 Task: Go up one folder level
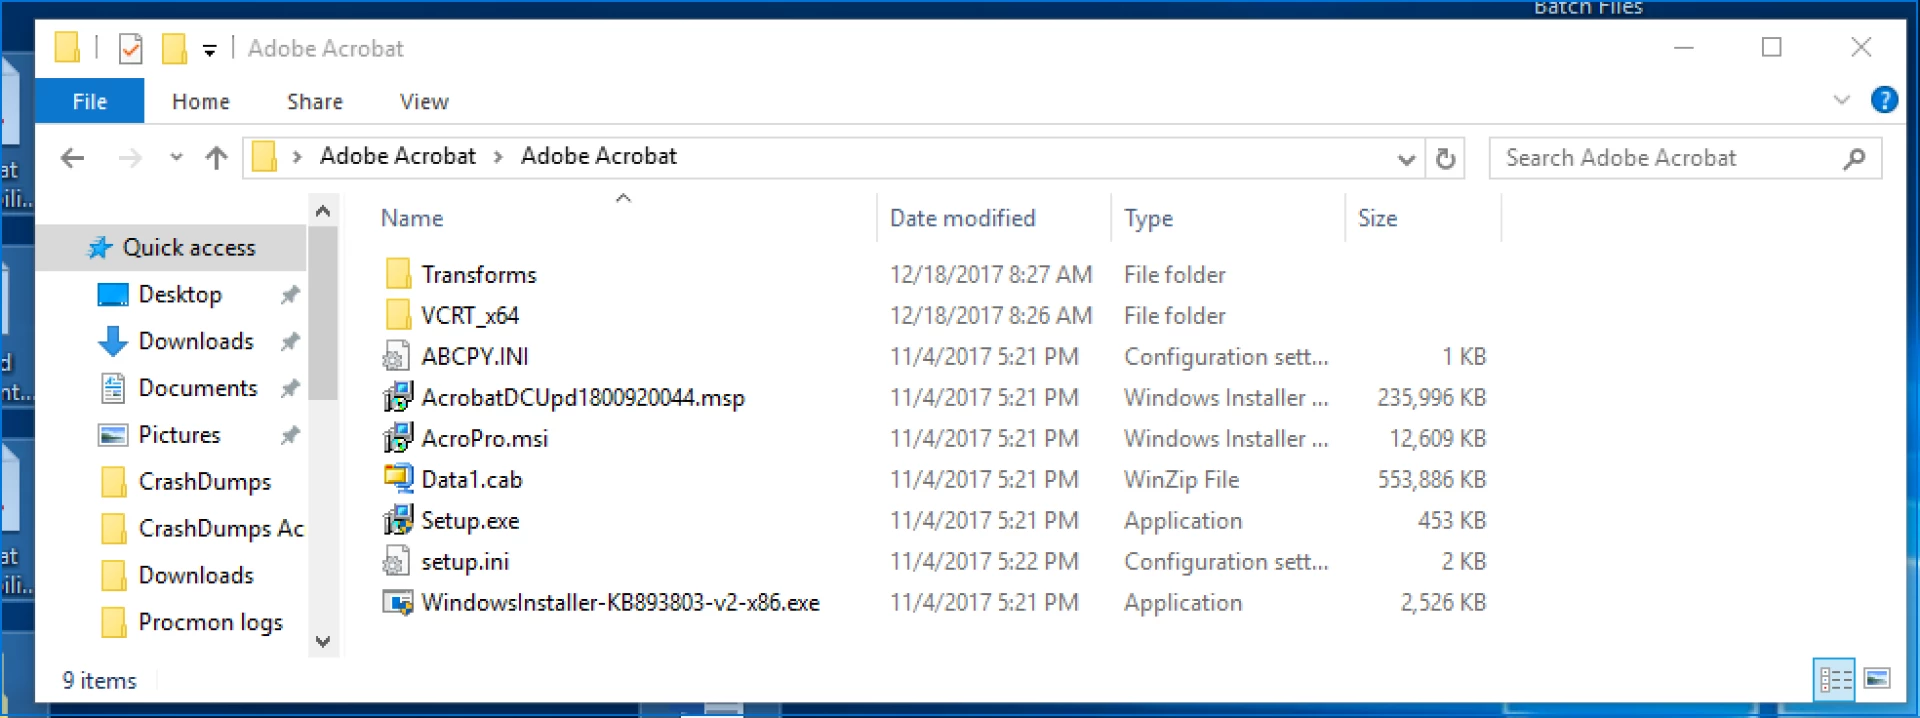pos(216,158)
